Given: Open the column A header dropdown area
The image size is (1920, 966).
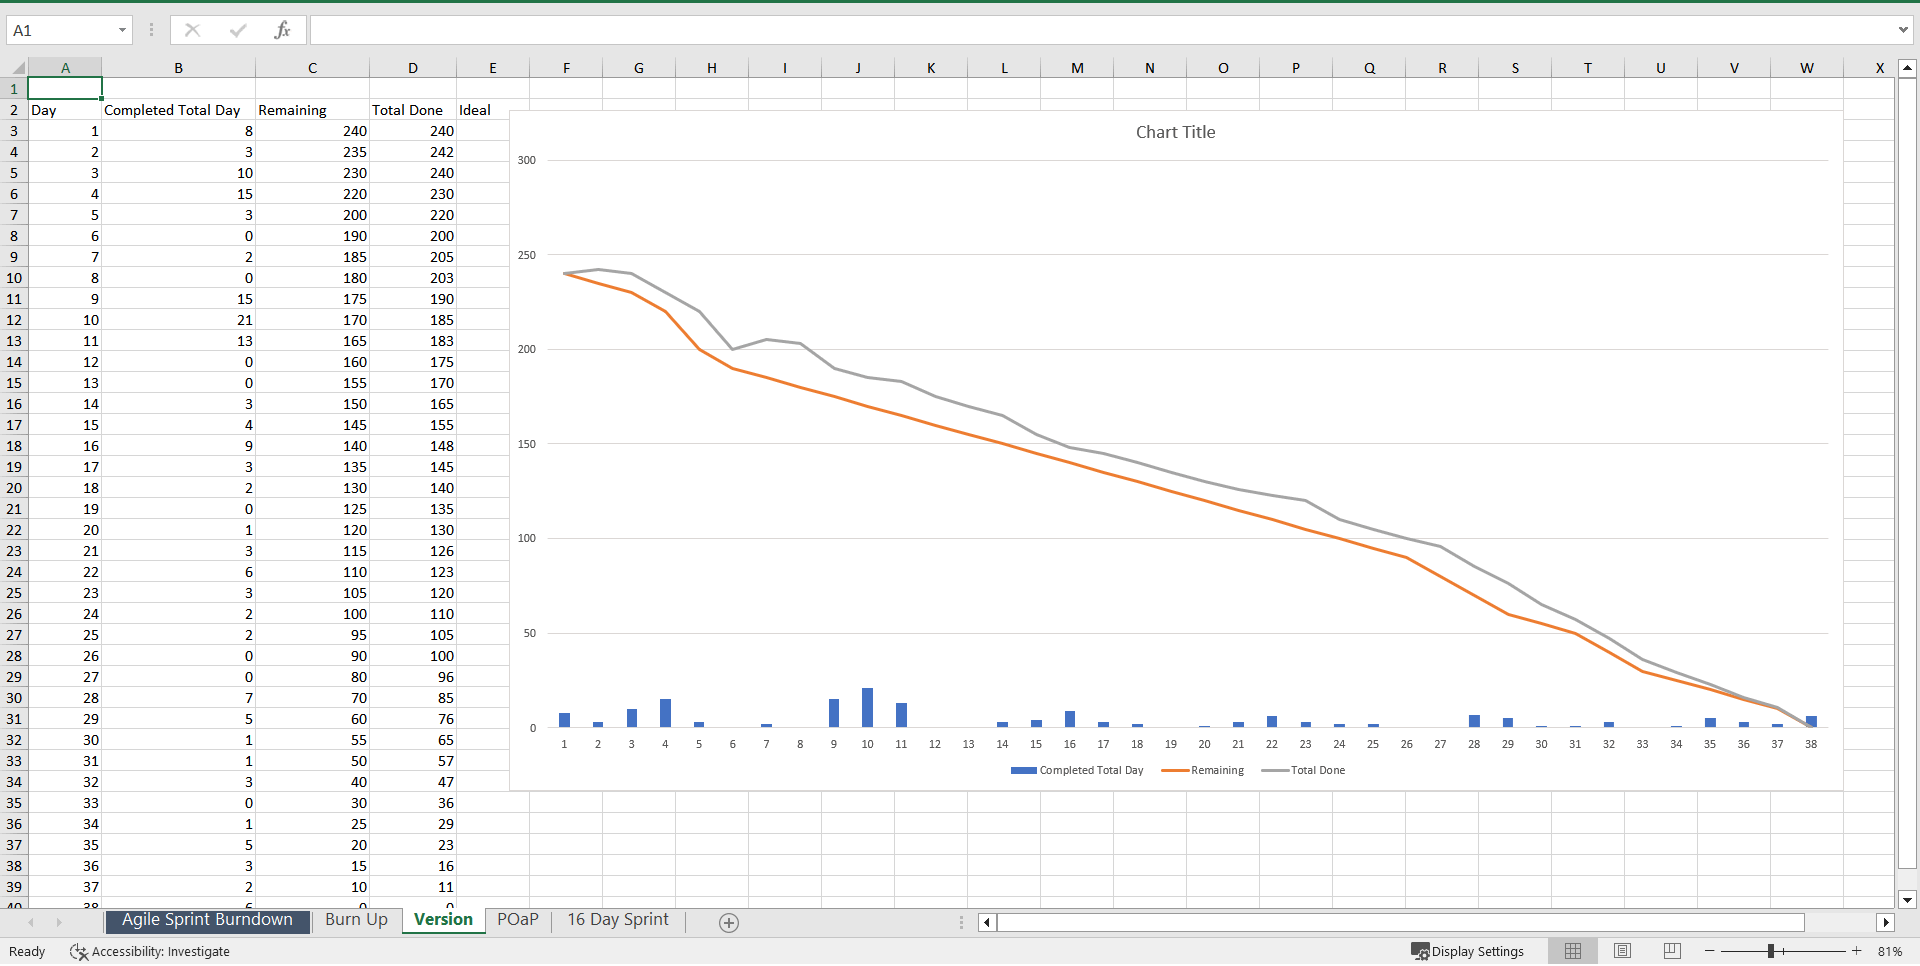Looking at the screenshot, I should tap(65, 67).
